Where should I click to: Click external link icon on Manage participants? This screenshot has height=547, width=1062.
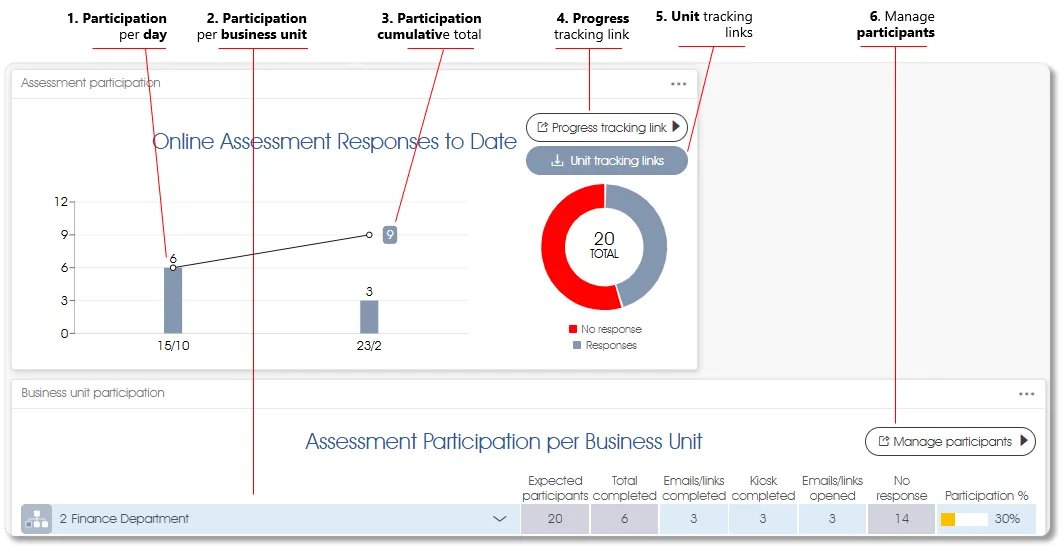point(883,442)
